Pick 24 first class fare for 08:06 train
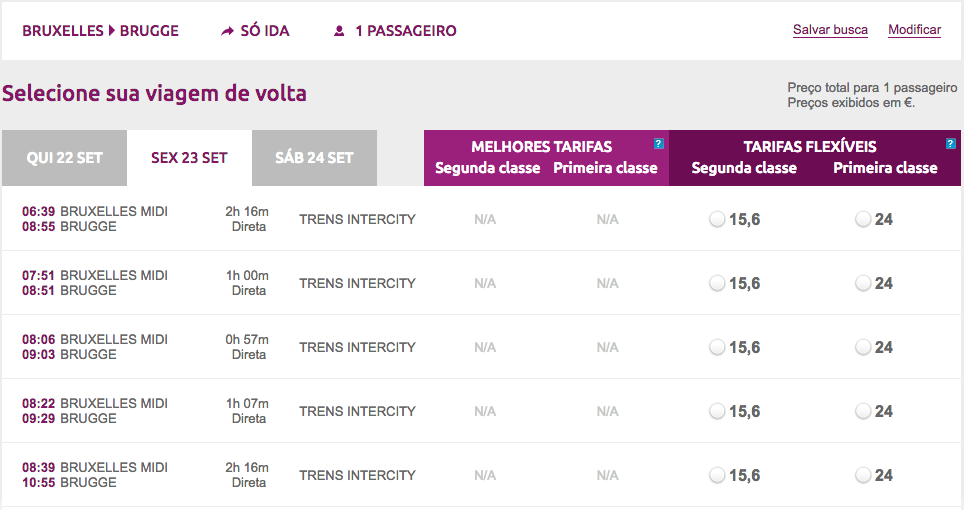 (x=863, y=348)
